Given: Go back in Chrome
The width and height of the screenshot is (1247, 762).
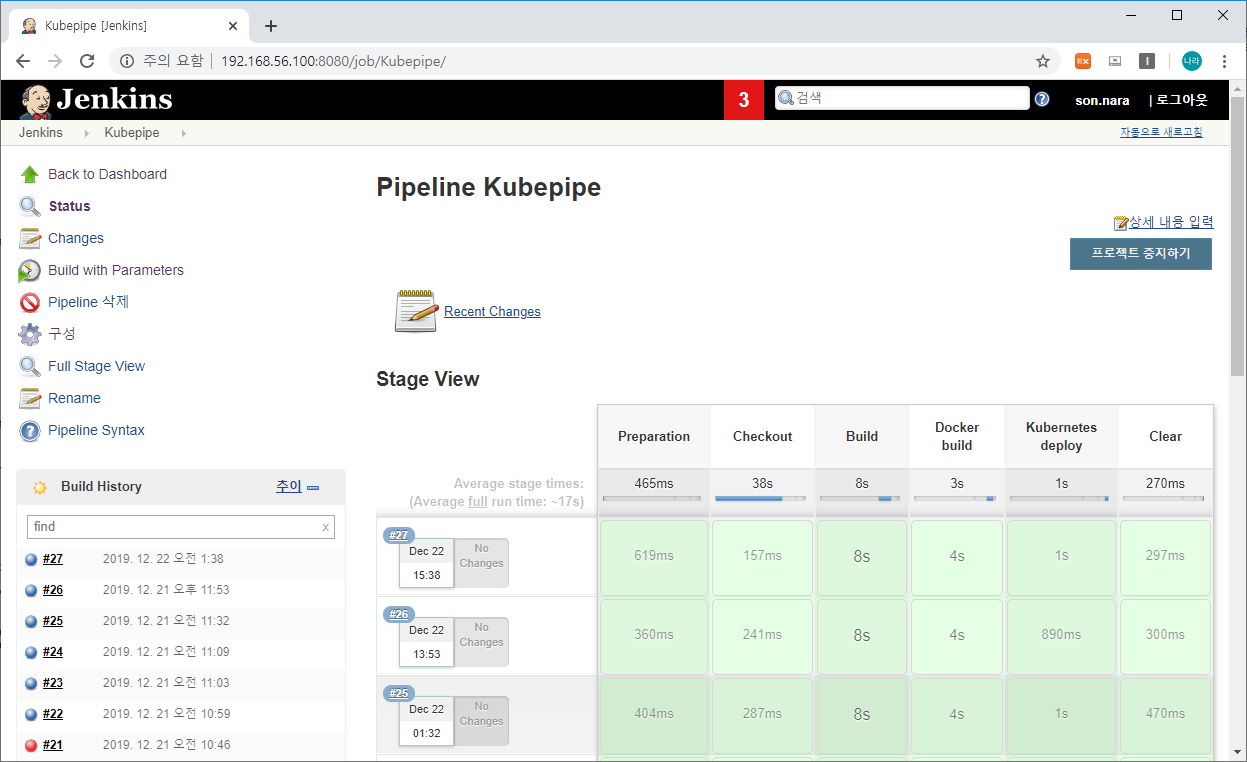Looking at the screenshot, I should pos(23,61).
